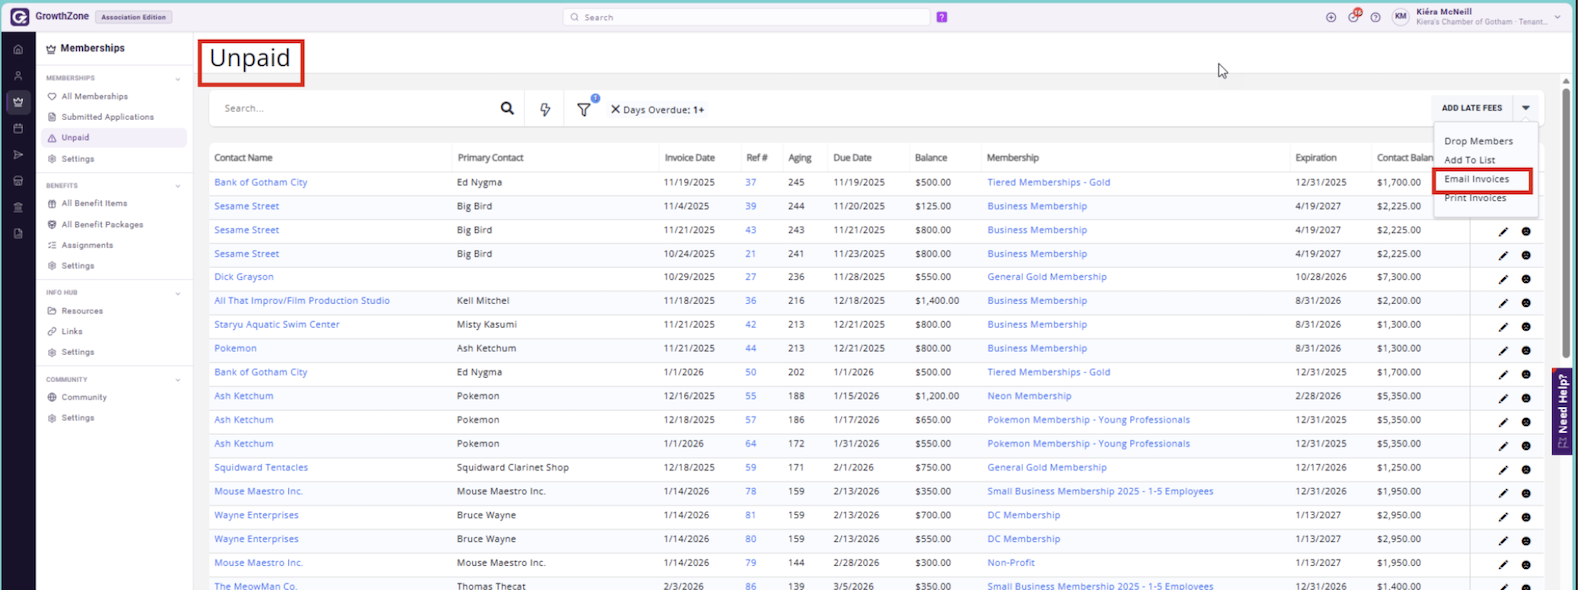Click round face icon on Mouse Maestro ref 79 row
The height and width of the screenshot is (590, 1578).
pos(1526,565)
